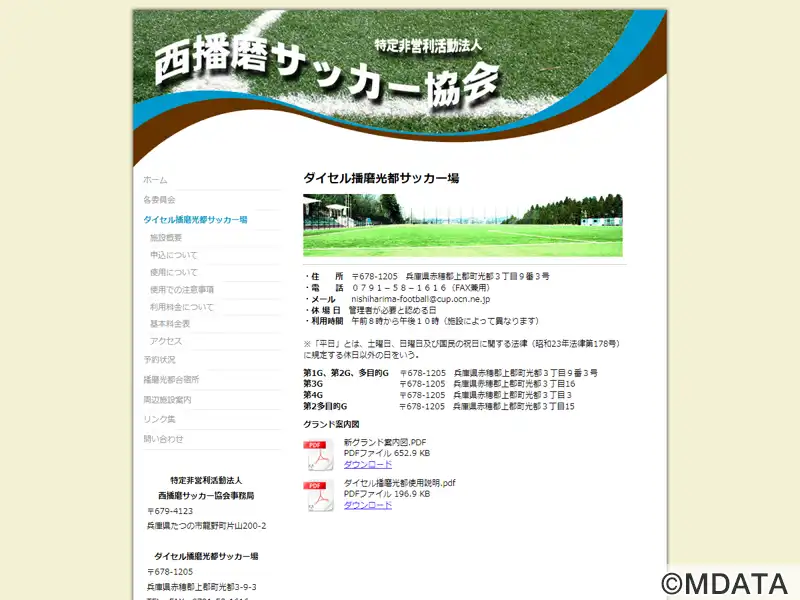The height and width of the screenshot is (600, 800).
Task: Click the email nishiharima-football@cup.ocn.ne.jp
Action: [x=420, y=299]
